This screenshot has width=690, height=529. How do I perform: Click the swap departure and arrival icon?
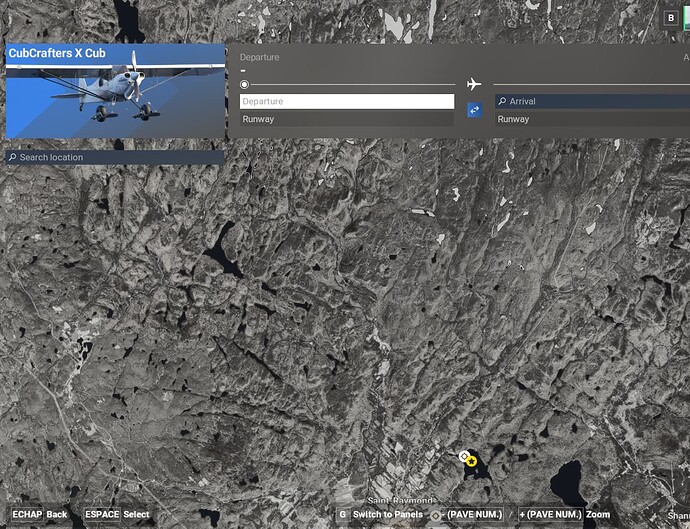474,110
